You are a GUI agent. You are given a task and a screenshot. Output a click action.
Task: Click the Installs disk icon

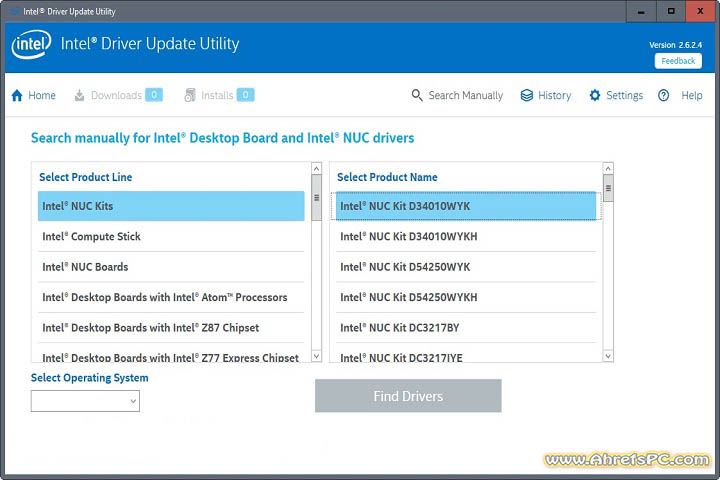pyautogui.click(x=190, y=95)
